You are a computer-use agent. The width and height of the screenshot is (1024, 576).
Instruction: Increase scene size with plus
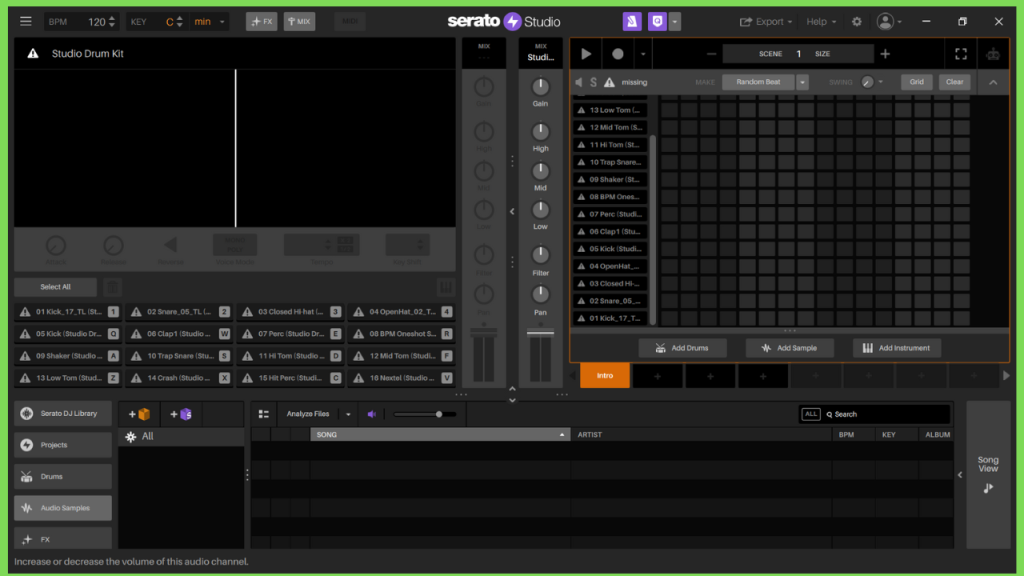coord(885,54)
